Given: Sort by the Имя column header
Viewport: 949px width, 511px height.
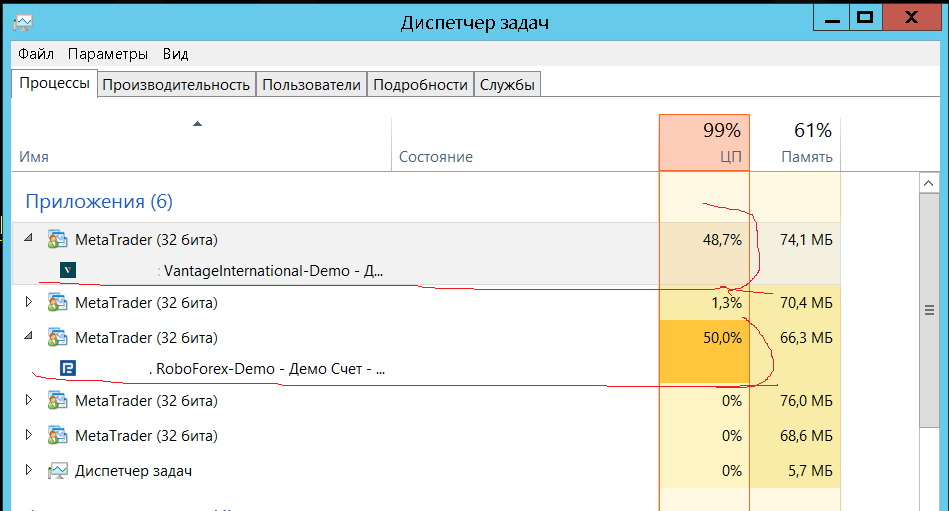Looking at the screenshot, I should tap(202, 143).
